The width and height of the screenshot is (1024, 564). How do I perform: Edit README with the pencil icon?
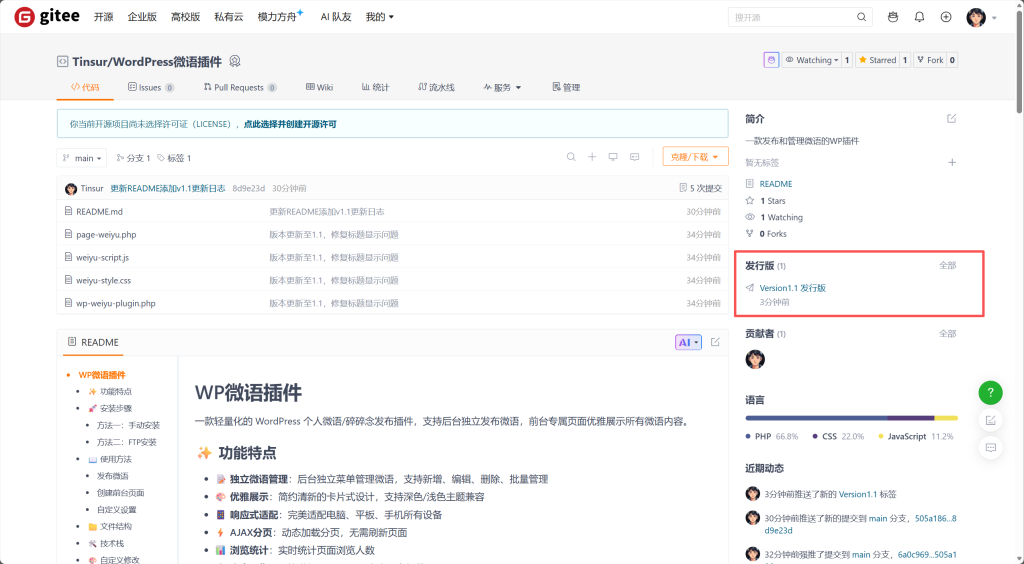[715, 342]
